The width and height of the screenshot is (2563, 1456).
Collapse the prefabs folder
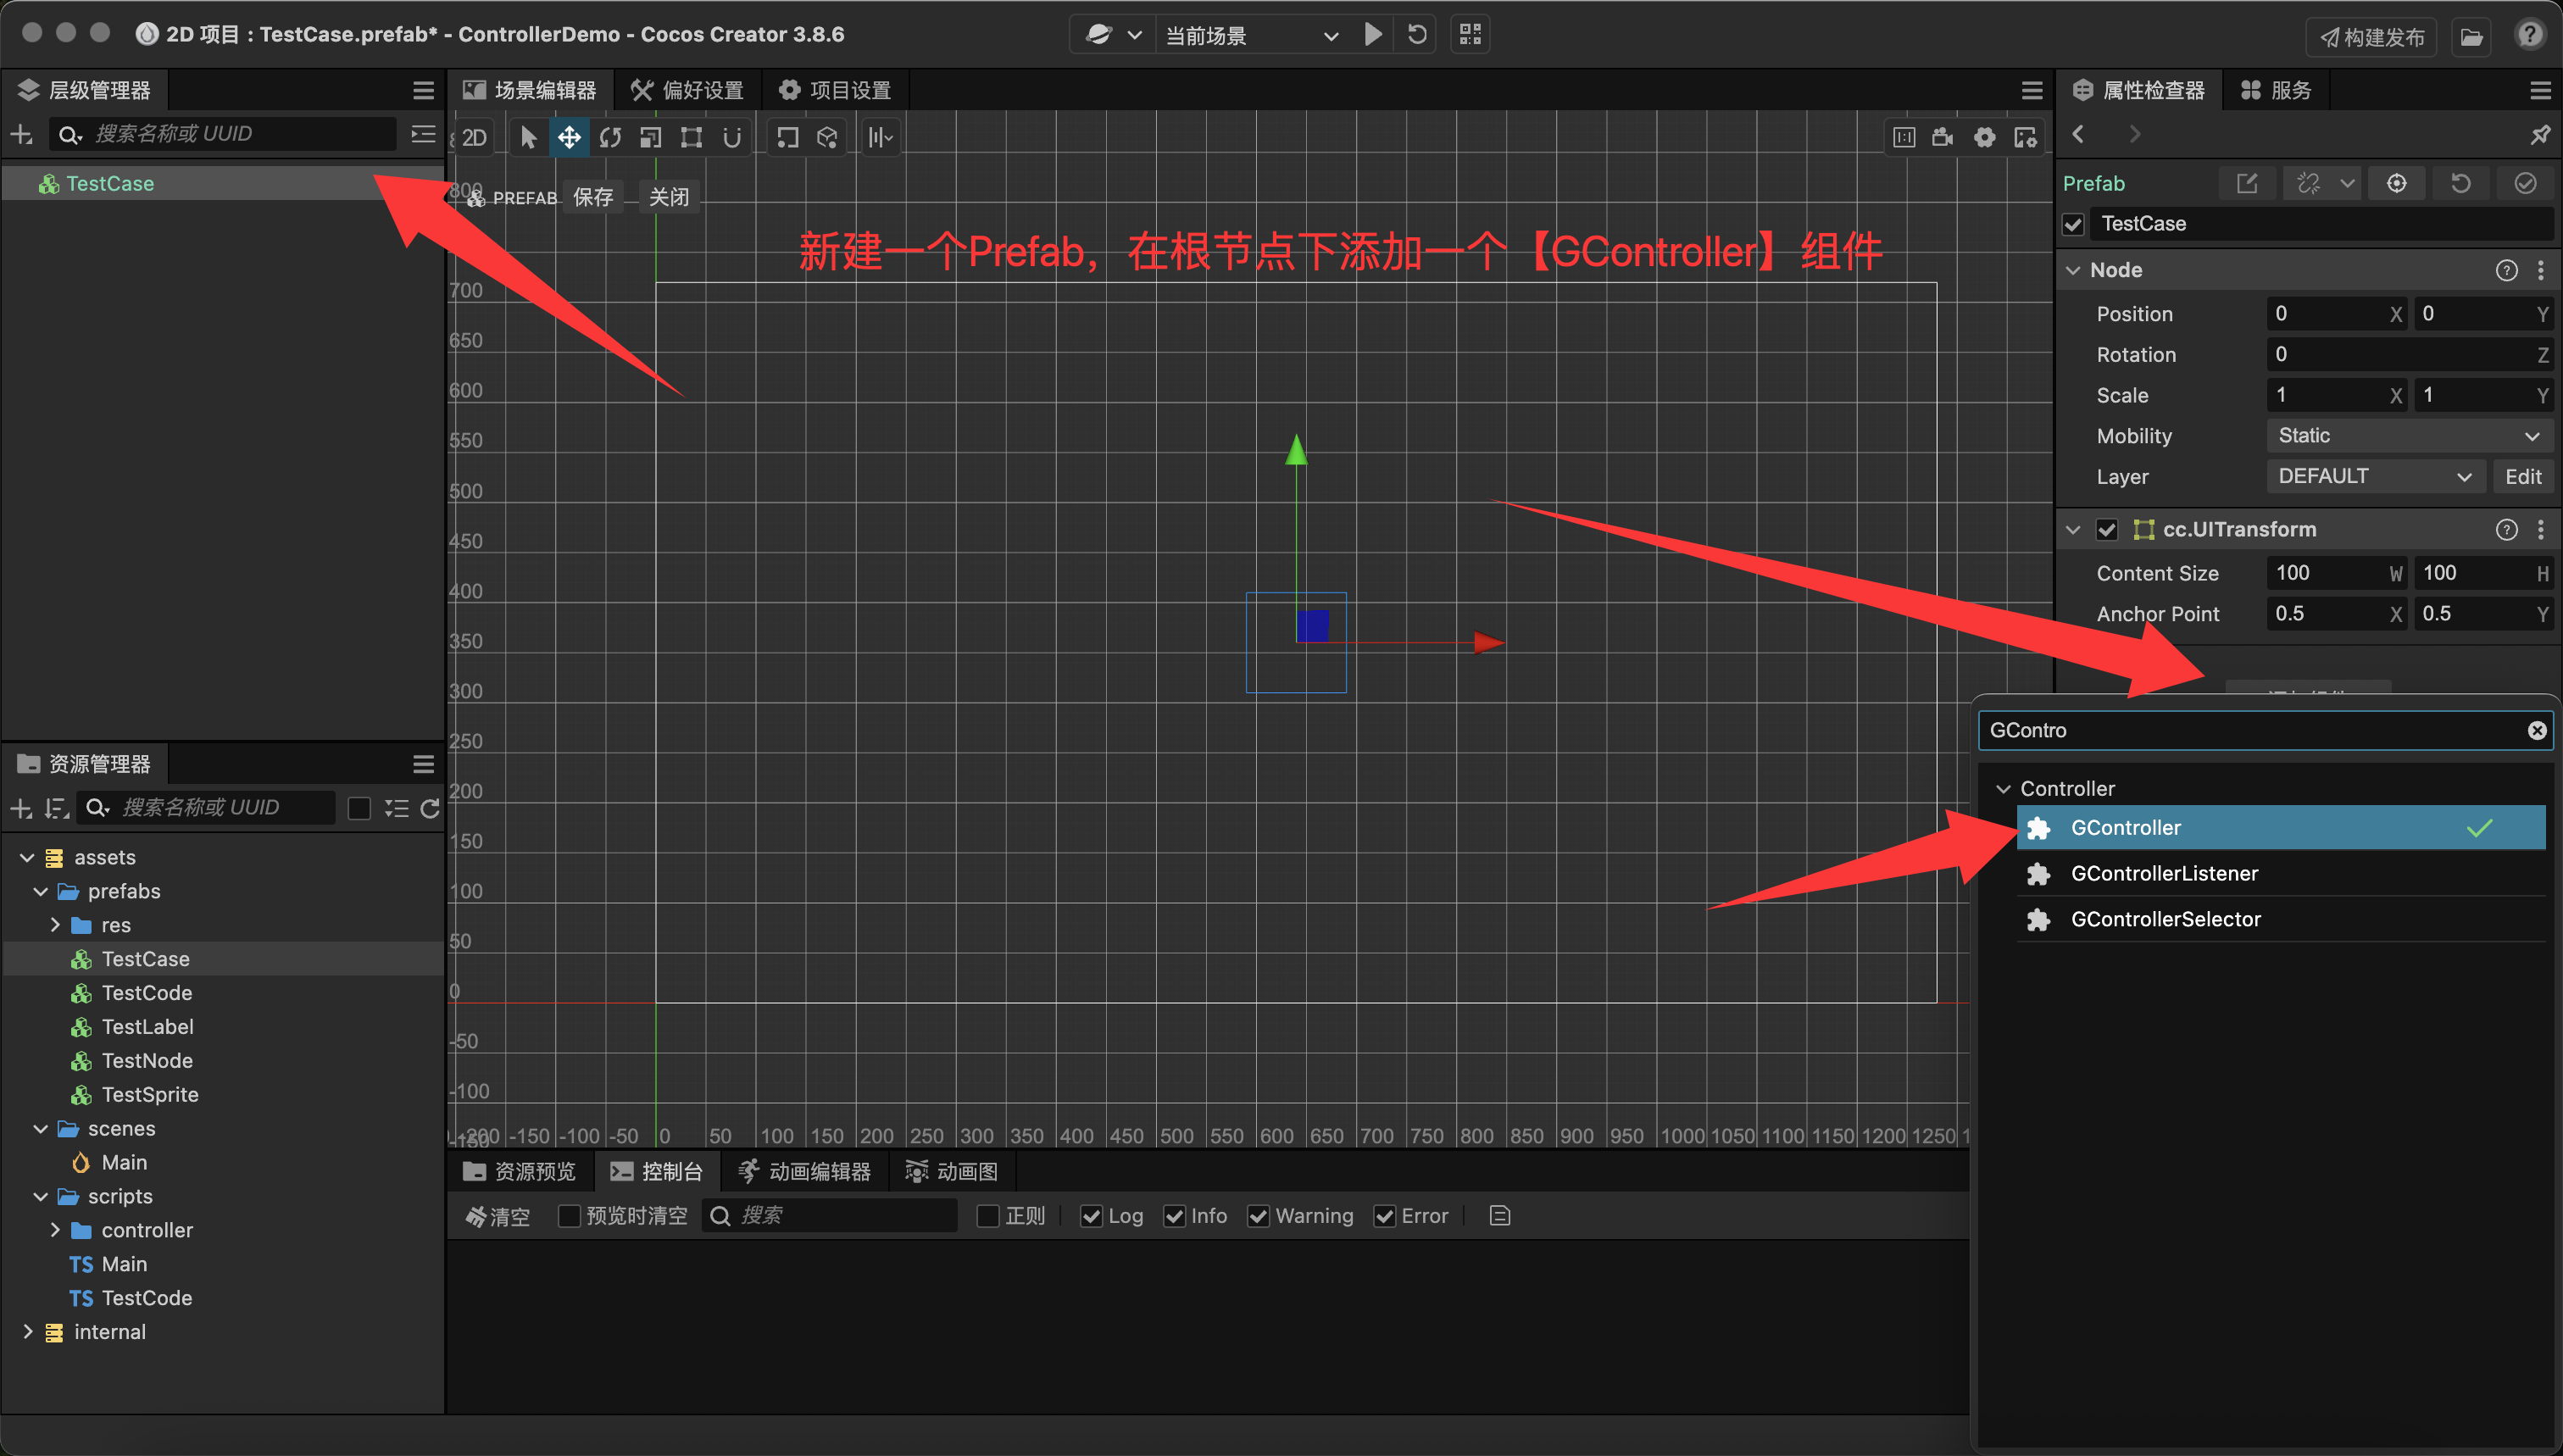(41, 891)
